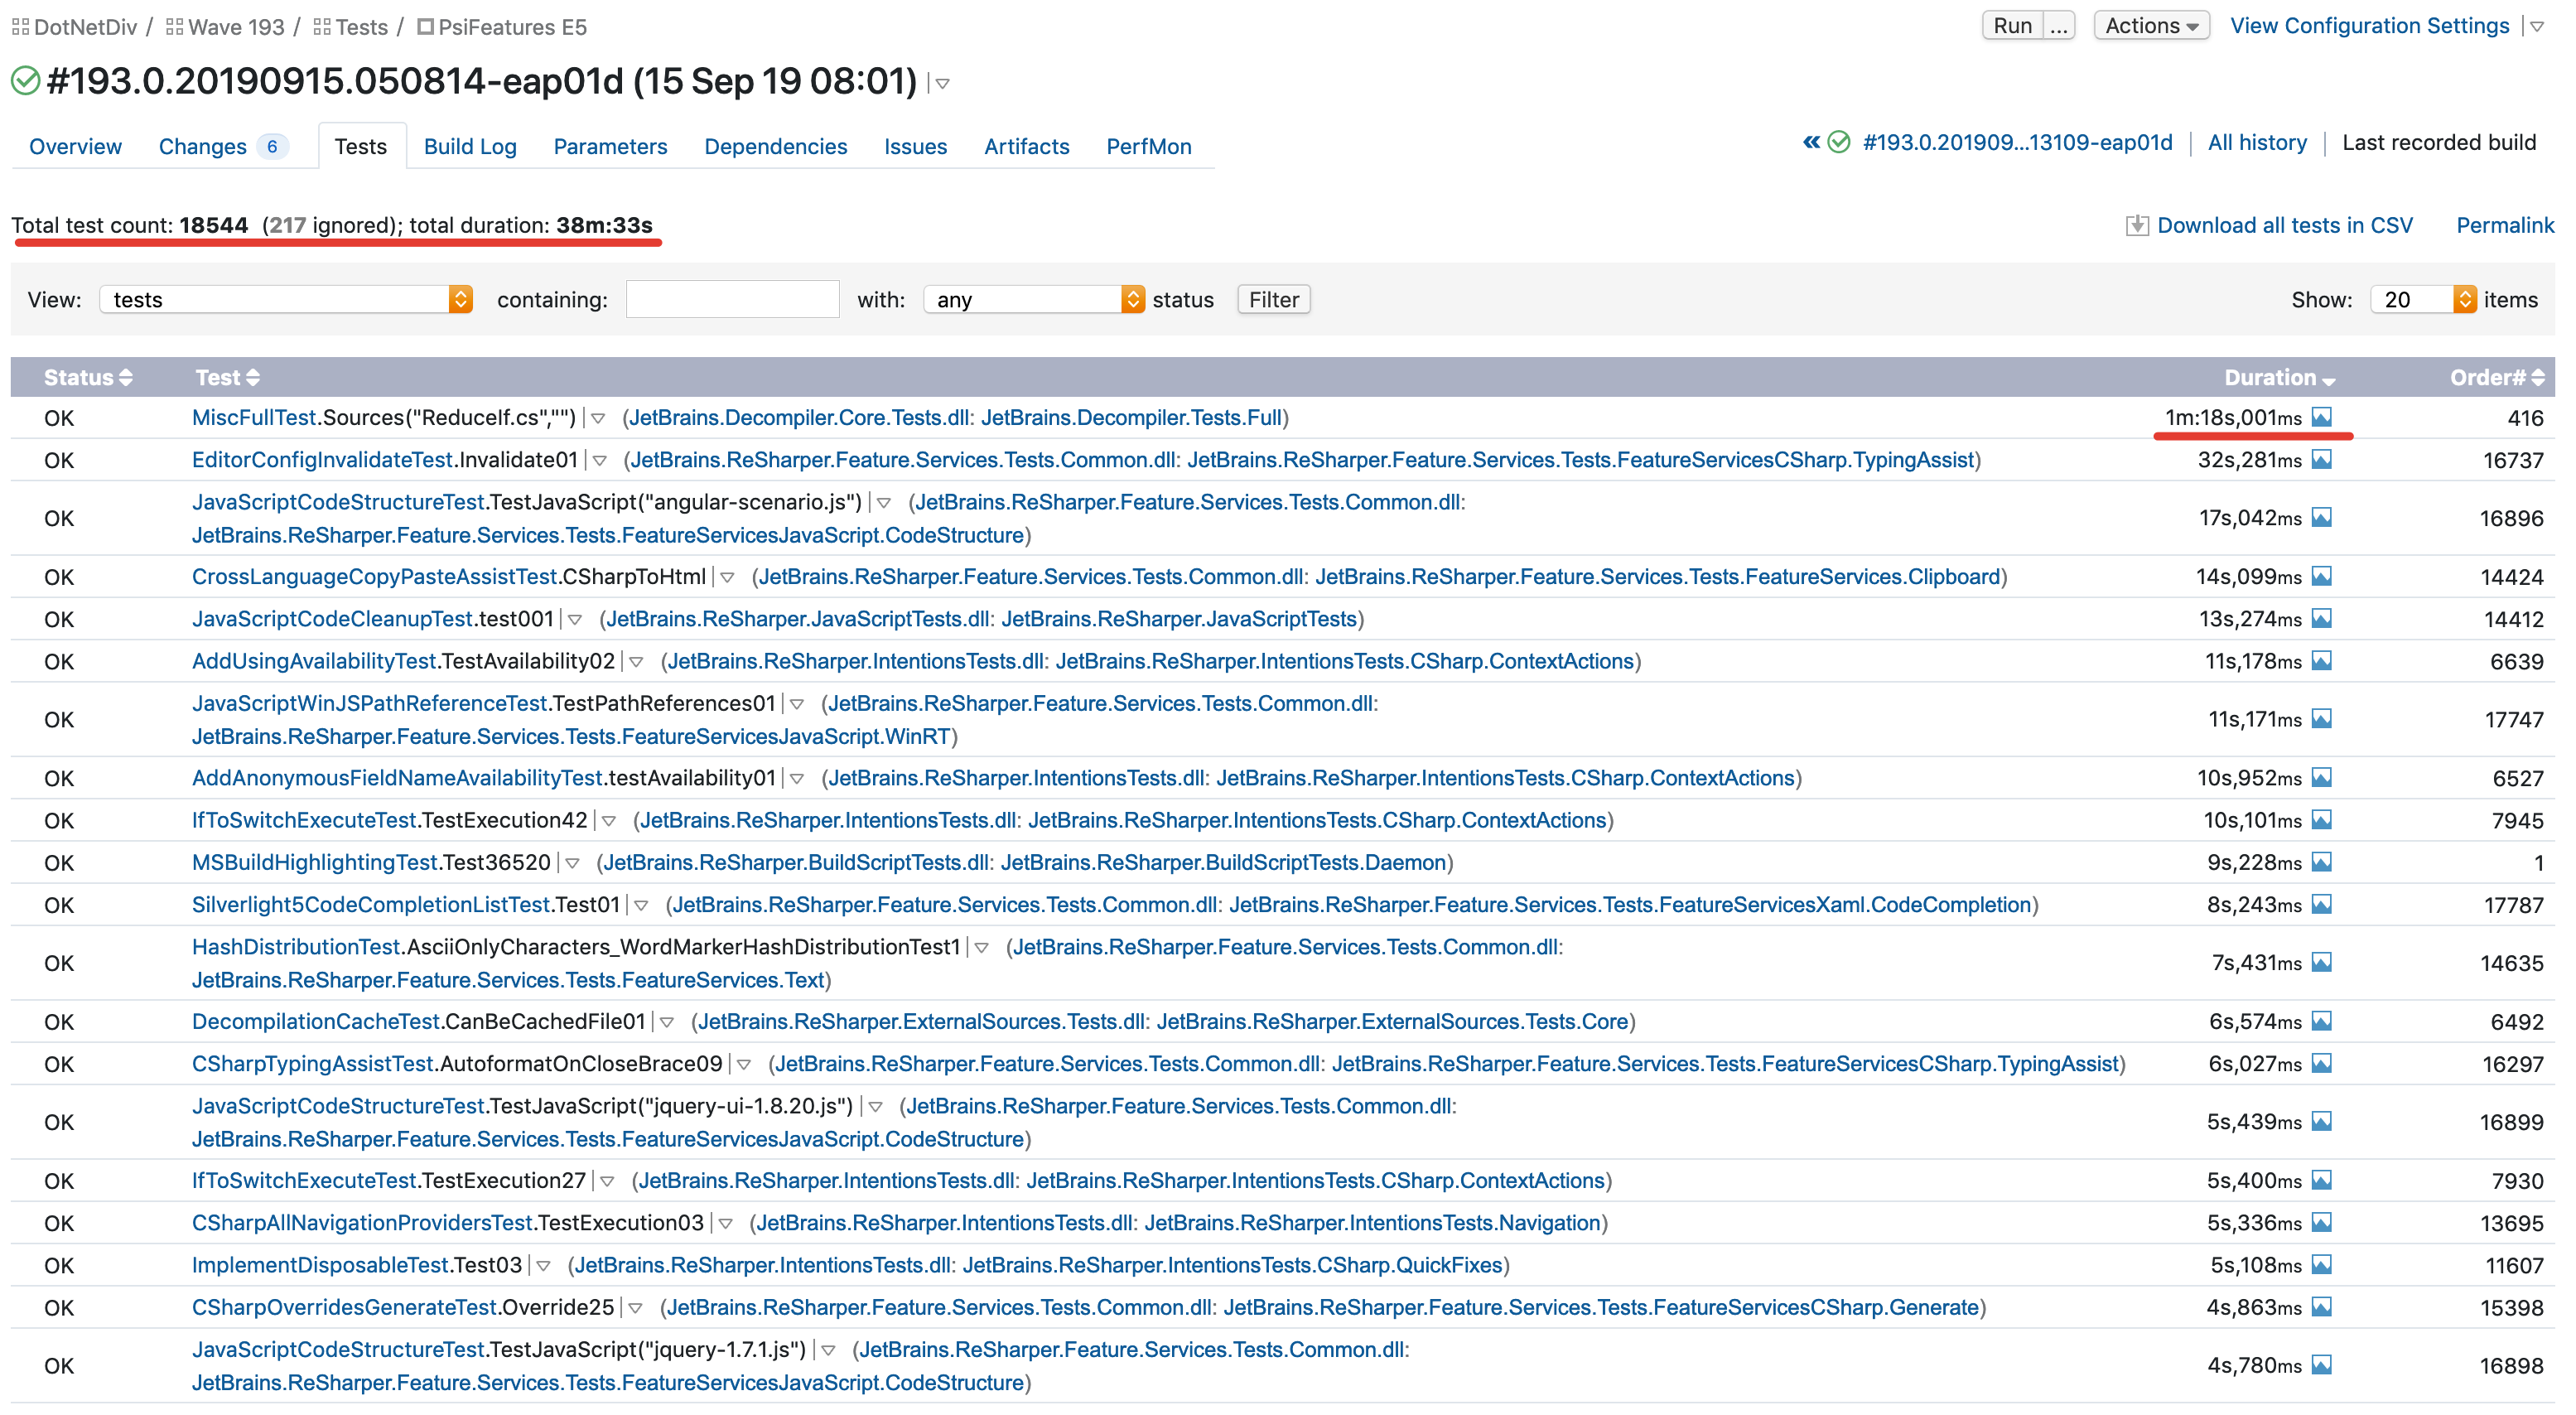The width and height of the screenshot is (2576, 1415).
Task: Expand the build number dropdown arrow
Action: (942, 84)
